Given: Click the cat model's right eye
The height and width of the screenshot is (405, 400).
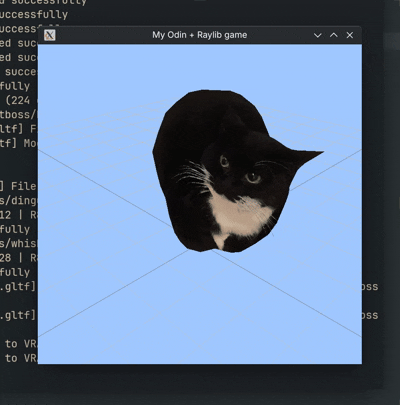Looking at the screenshot, I should [x=253, y=177].
